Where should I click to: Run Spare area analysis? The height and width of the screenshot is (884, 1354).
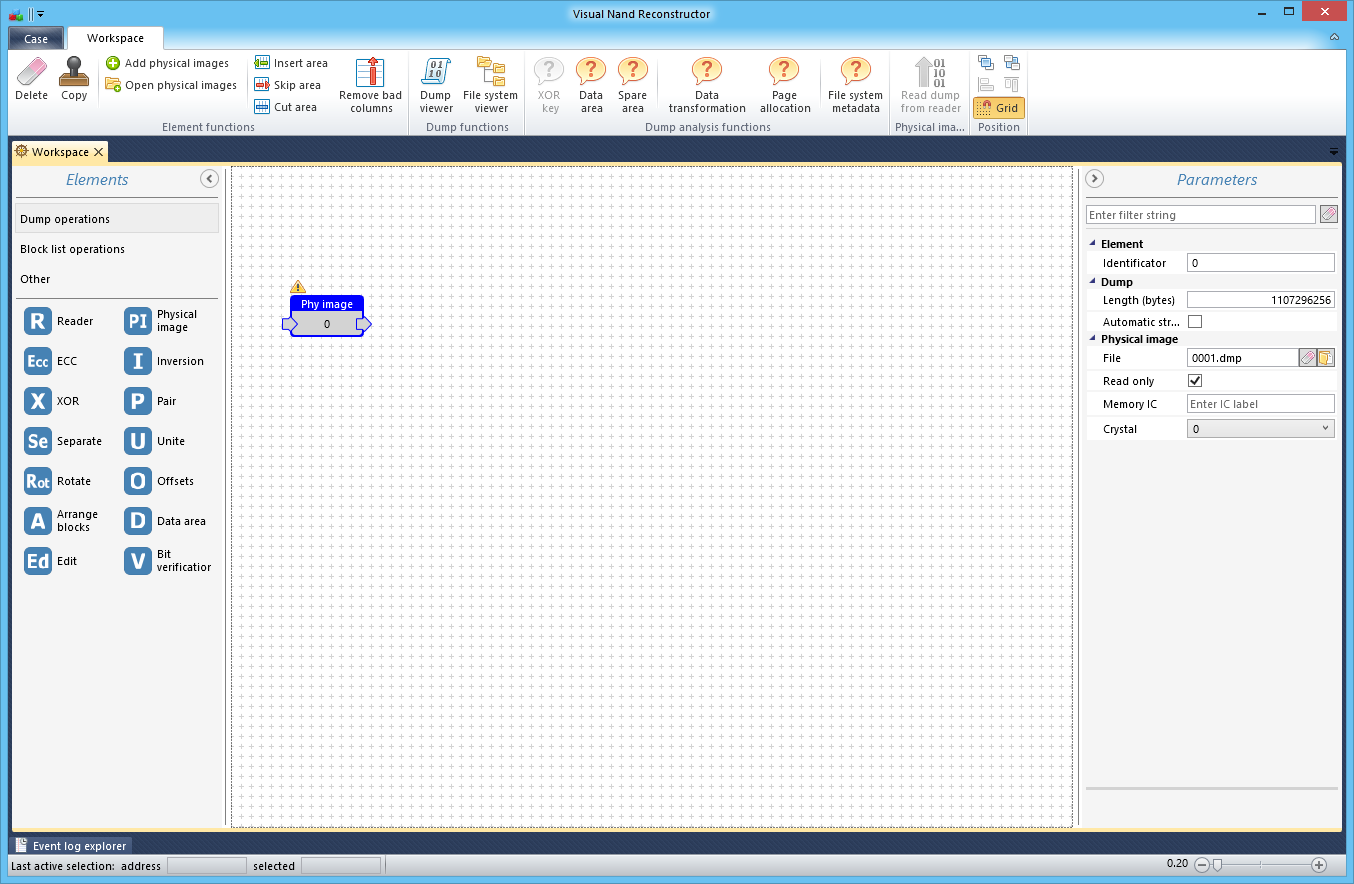633,85
